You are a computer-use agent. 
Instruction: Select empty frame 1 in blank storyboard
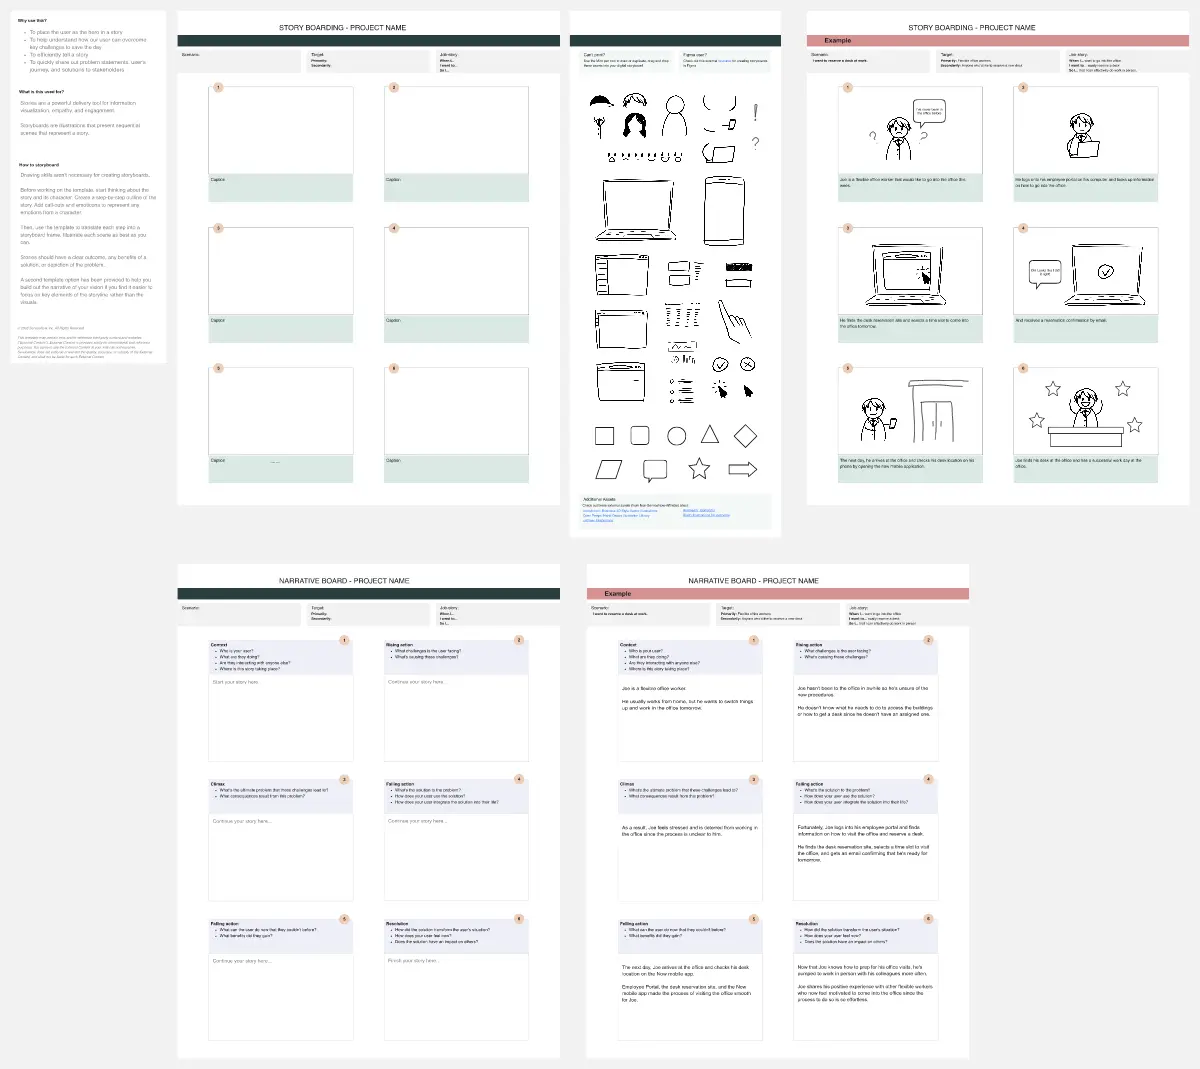(x=281, y=130)
